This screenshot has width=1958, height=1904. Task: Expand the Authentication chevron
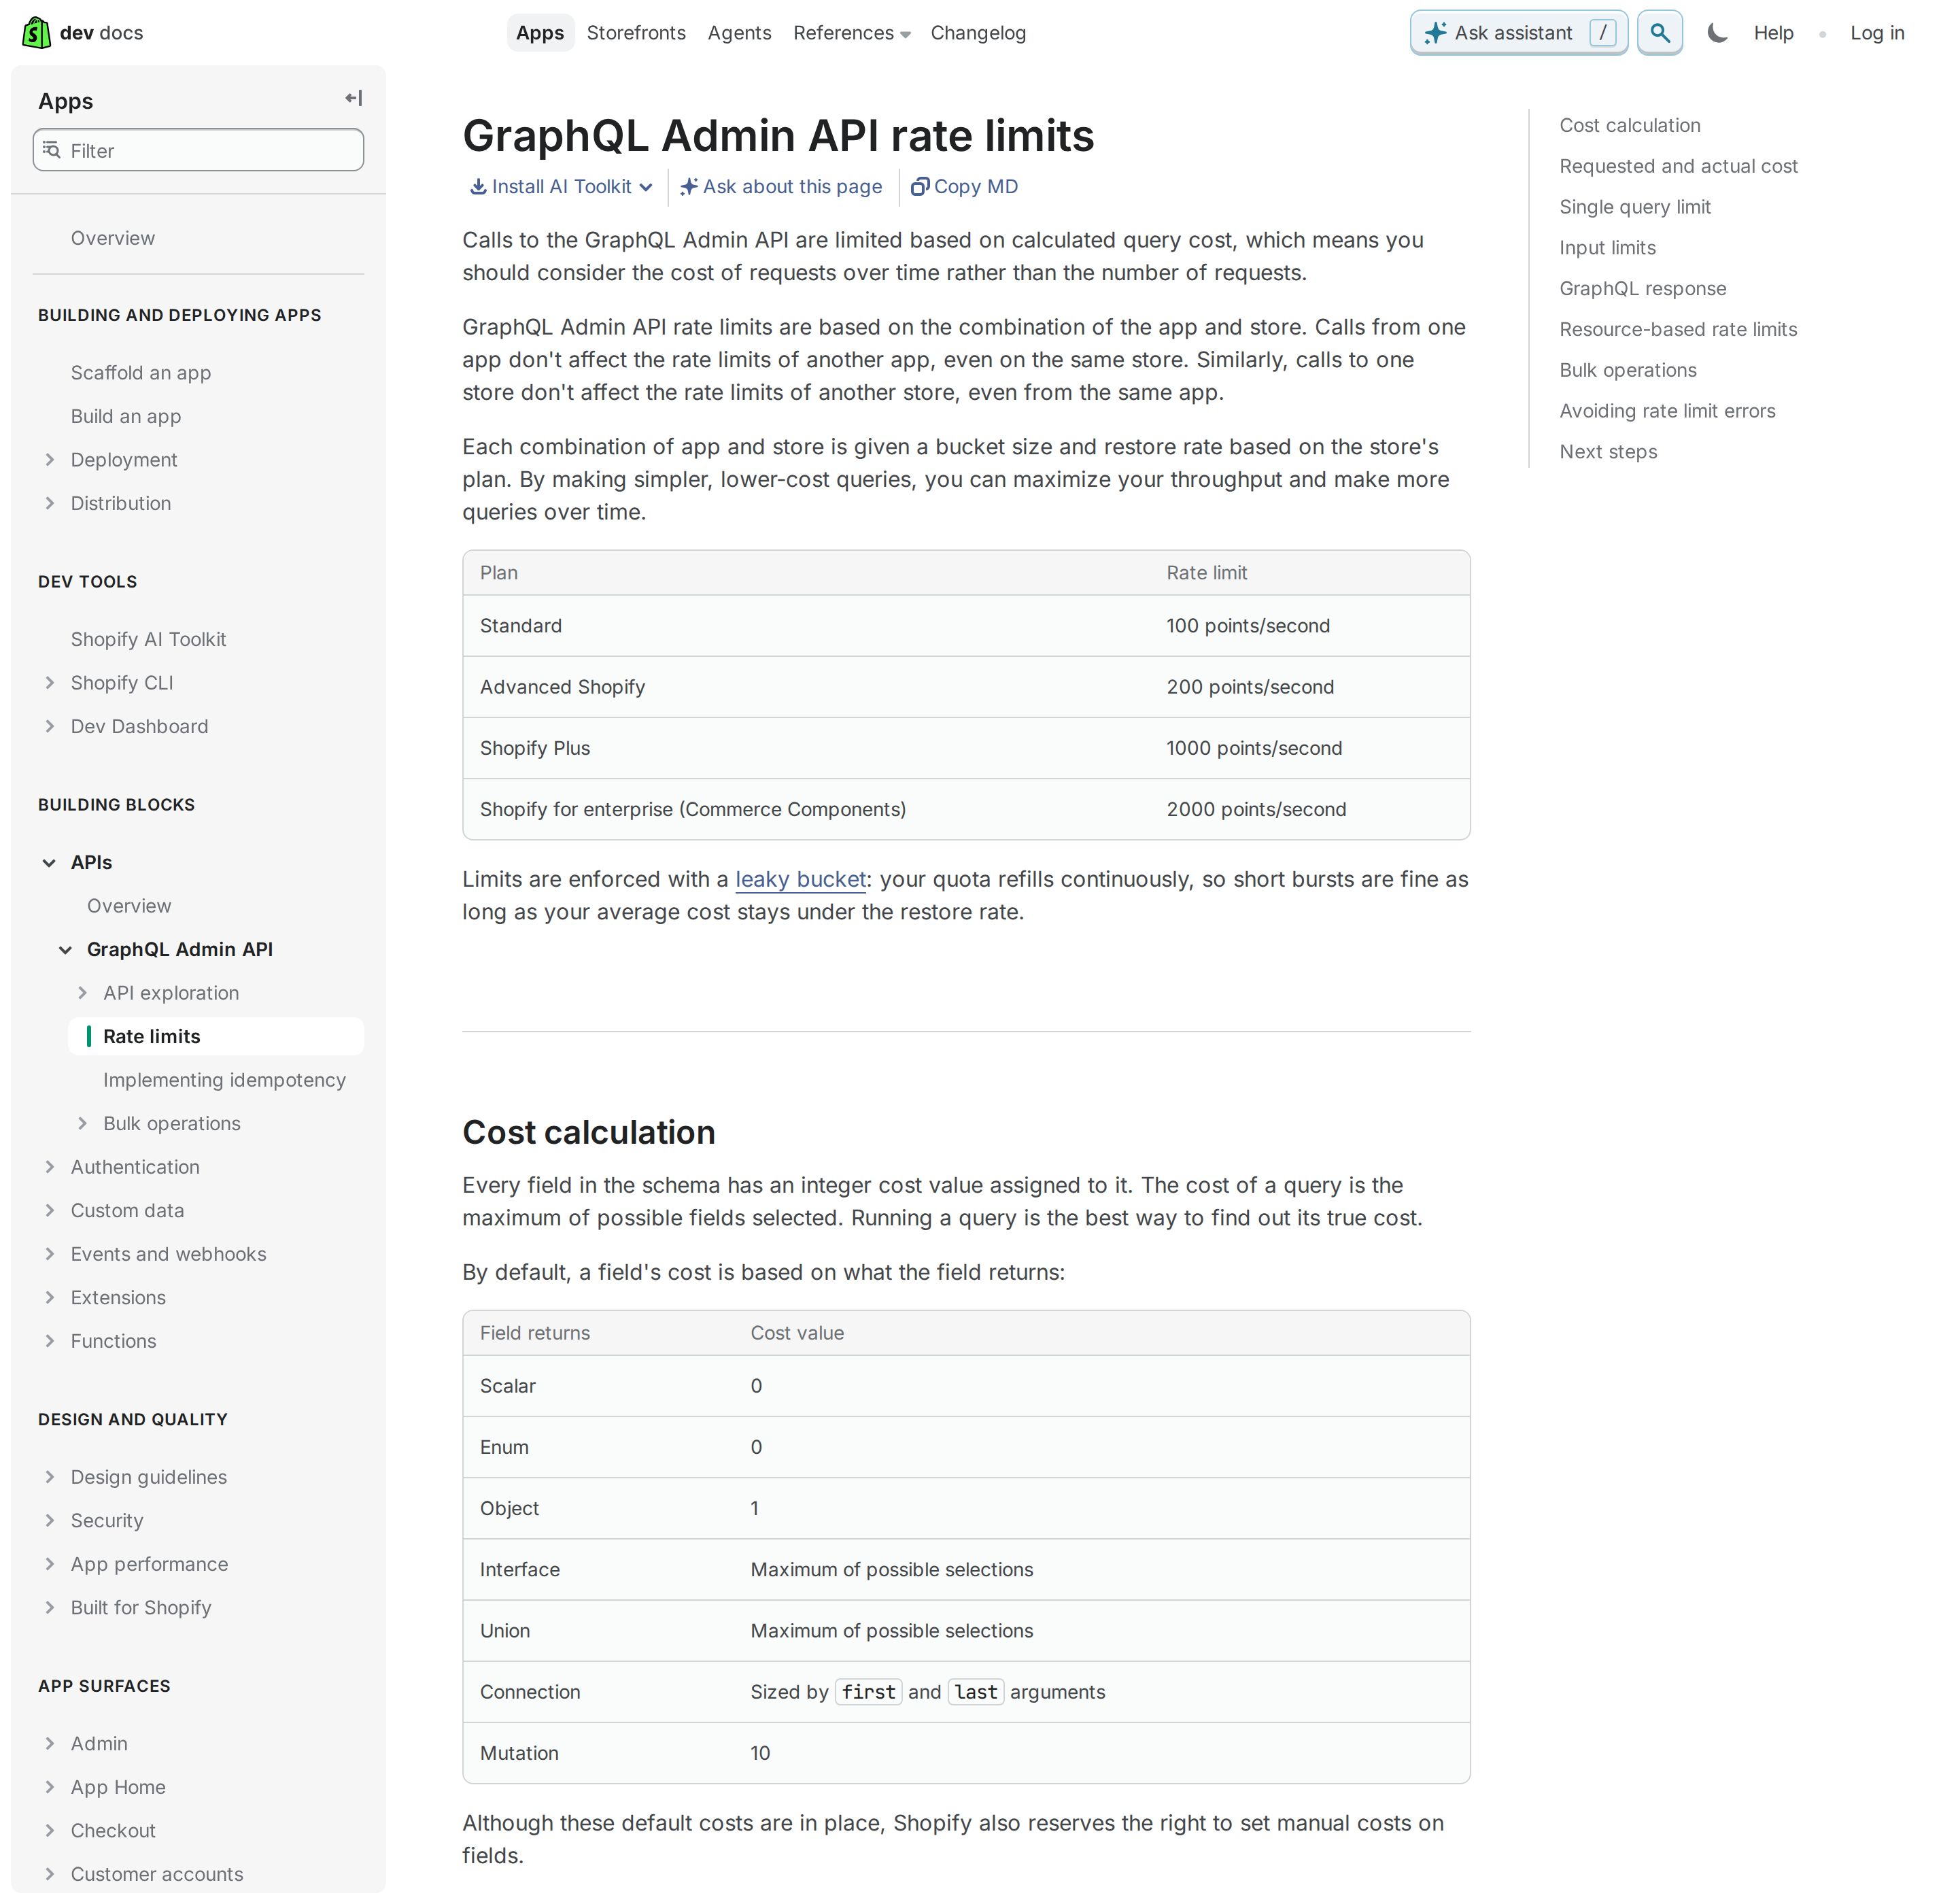coord(50,1167)
